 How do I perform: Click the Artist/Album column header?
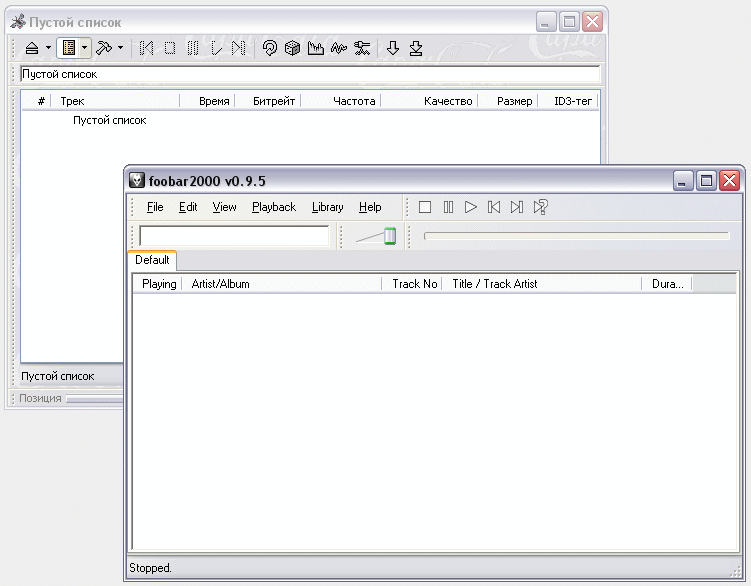[x=282, y=284]
